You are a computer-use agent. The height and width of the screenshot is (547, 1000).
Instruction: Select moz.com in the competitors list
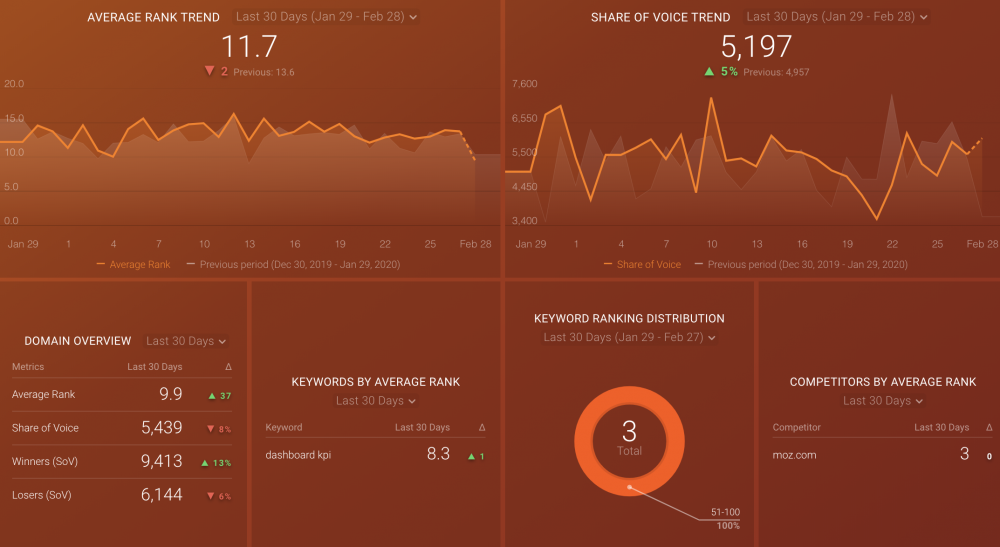click(796, 455)
